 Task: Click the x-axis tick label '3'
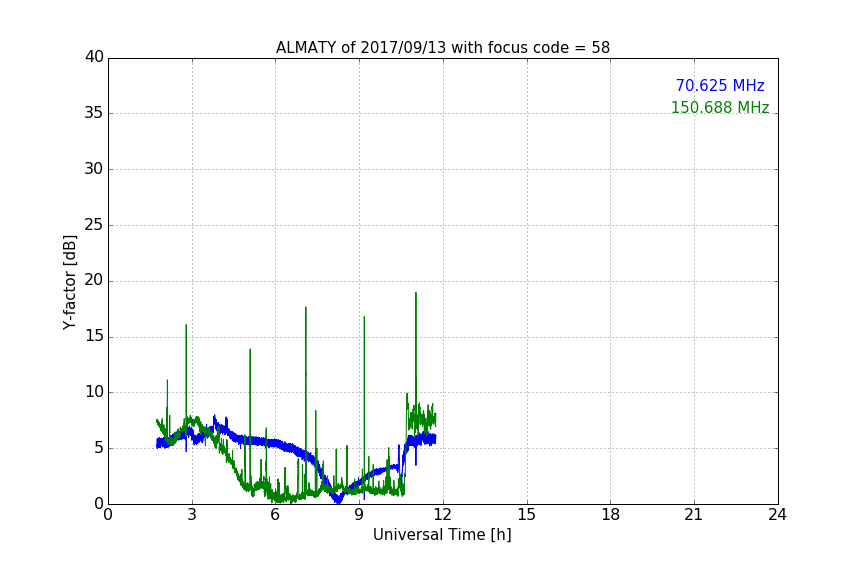click(x=192, y=514)
